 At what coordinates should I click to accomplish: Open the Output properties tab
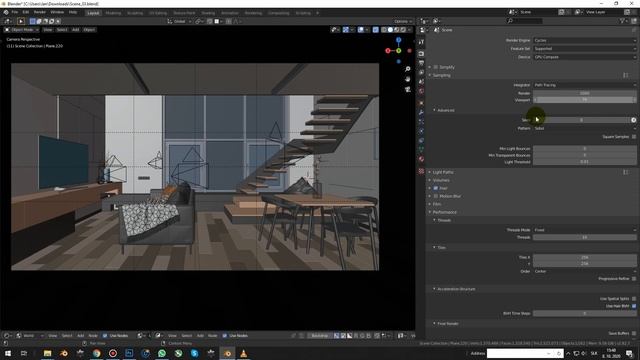421,63
